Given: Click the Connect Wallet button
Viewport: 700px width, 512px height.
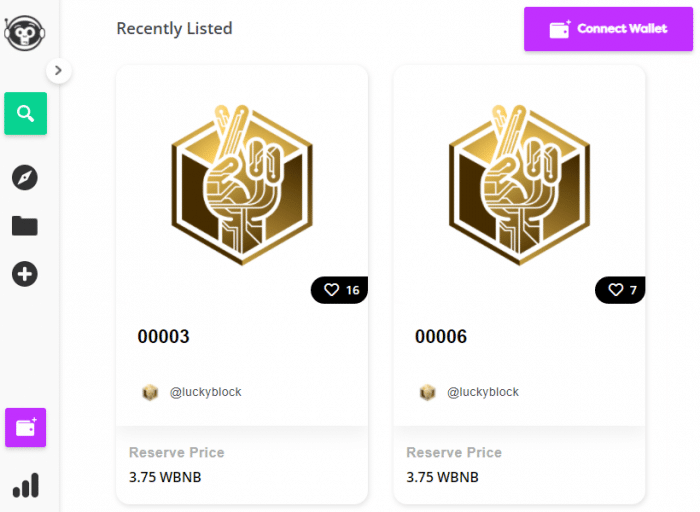Looking at the screenshot, I should click(608, 29).
